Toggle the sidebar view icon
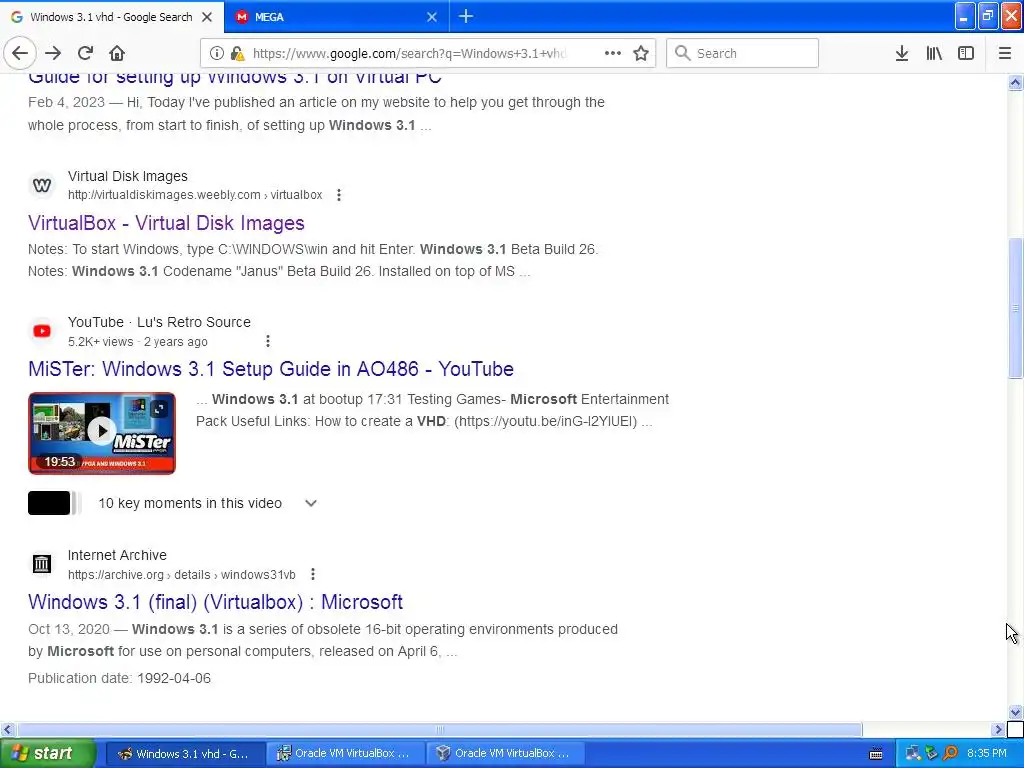This screenshot has width=1024, height=768. pyautogui.click(x=966, y=54)
